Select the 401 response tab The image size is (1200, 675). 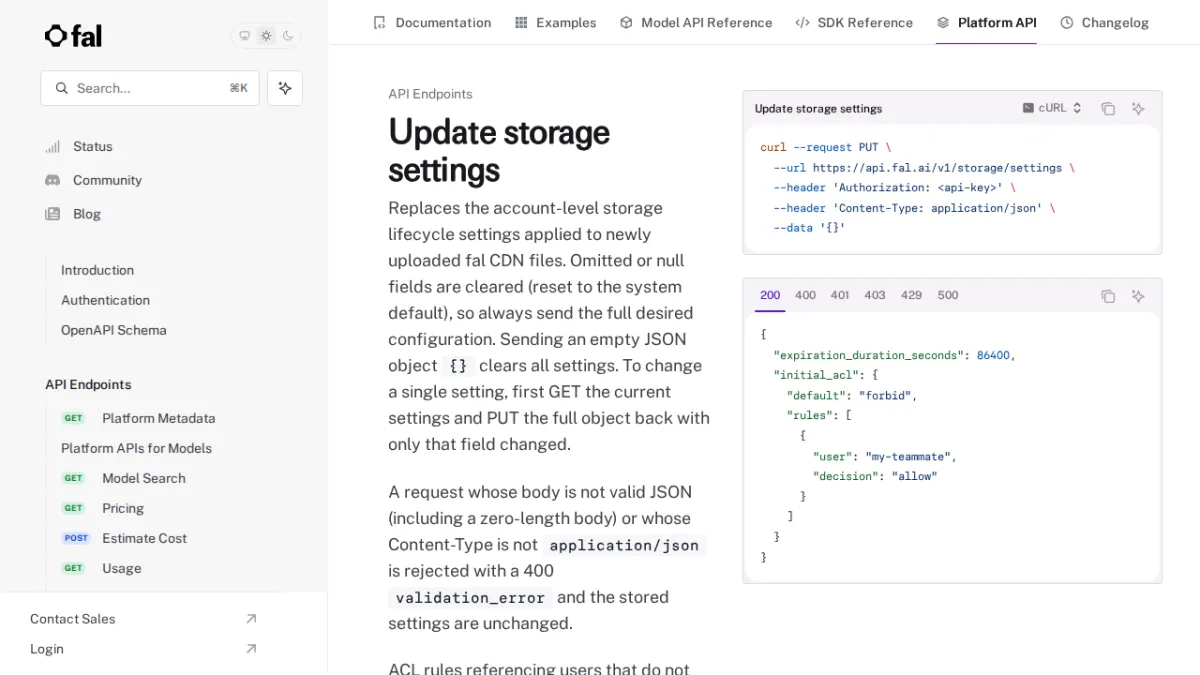(840, 295)
